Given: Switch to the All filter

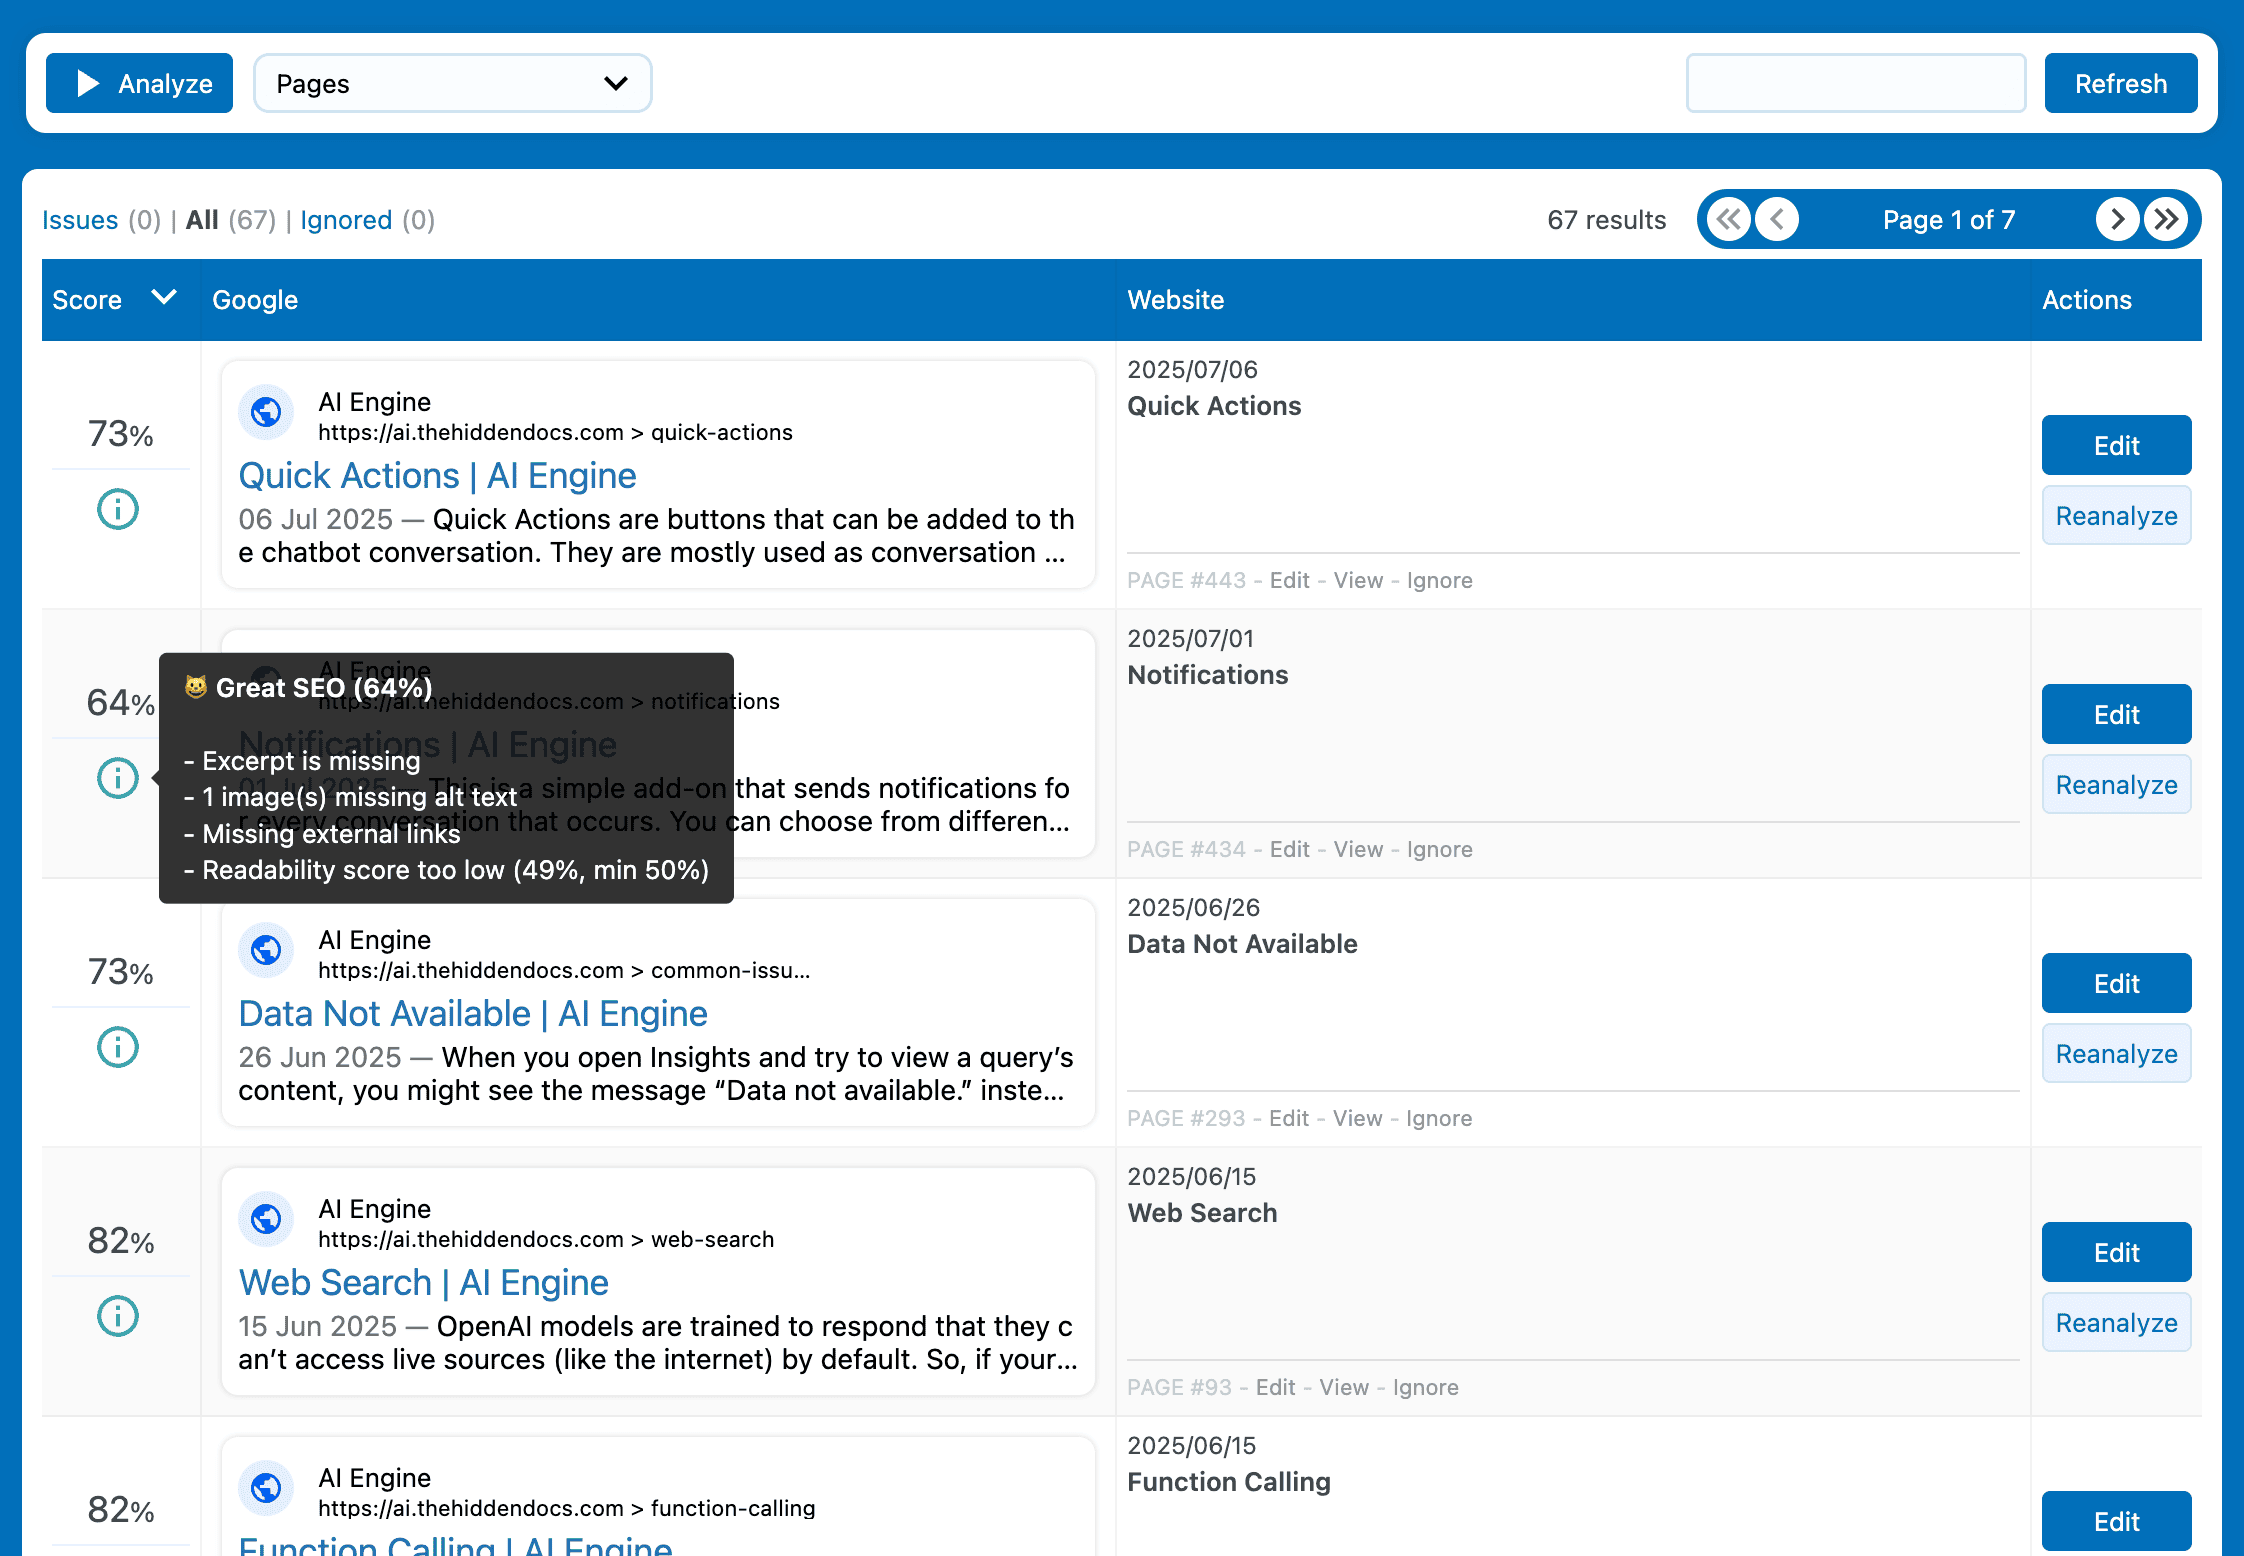Looking at the screenshot, I should [x=202, y=220].
